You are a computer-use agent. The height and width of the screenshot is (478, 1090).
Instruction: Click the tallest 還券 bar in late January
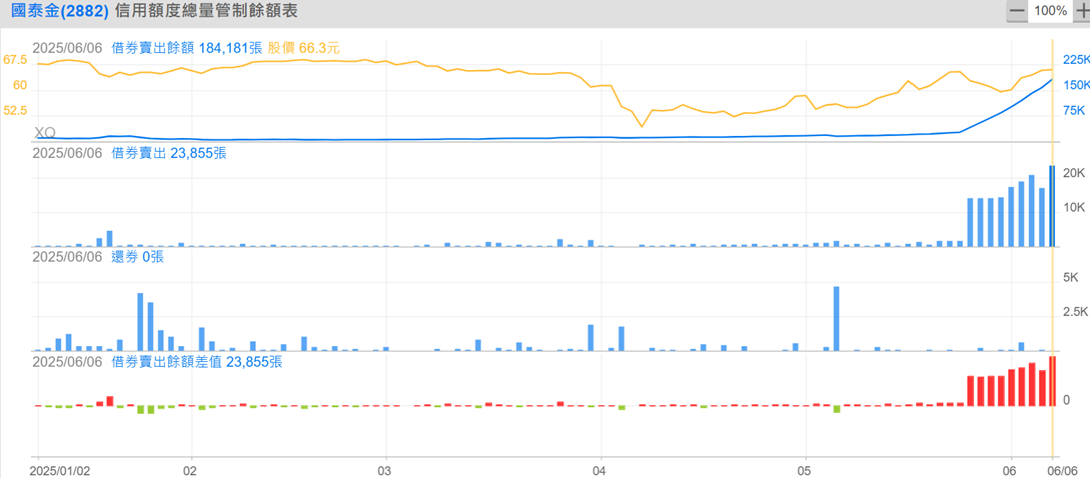pyautogui.click(x=140, y=322)
